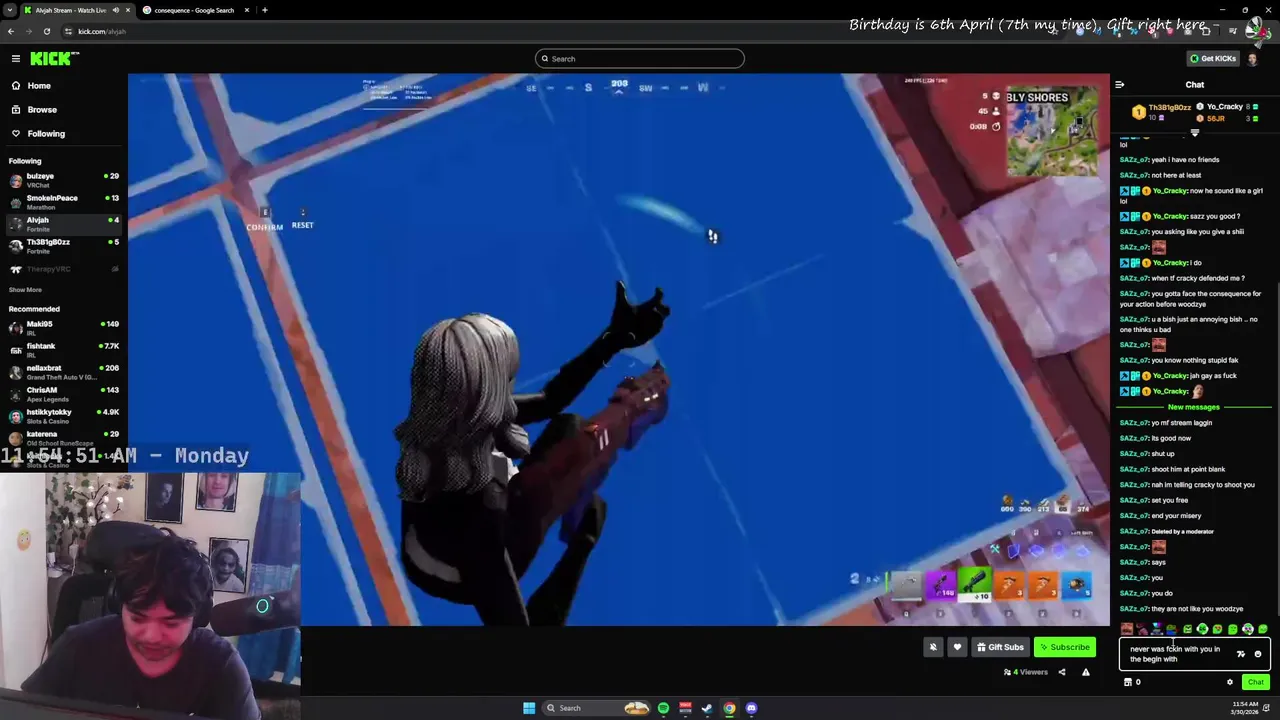The height and width of the screenshot is (720, 1280).
Task: Expand the chat leaderboard dropdown arrow
Action: tap(1194, 132)
